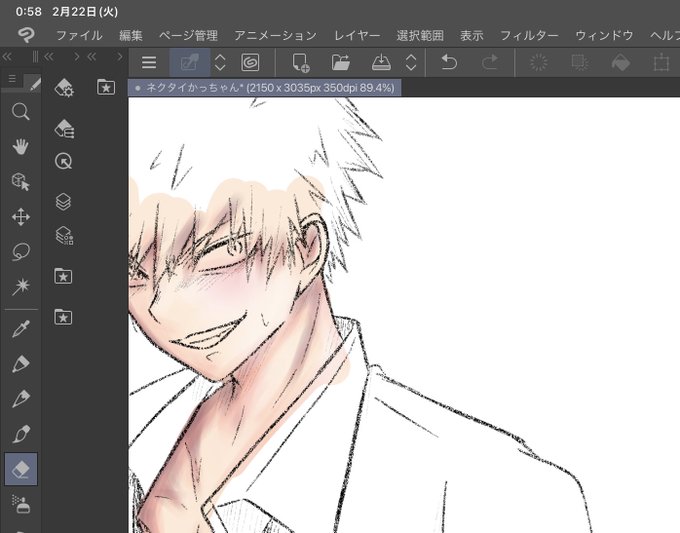Select the Eraser tool
This screenshot has width=680, height=533.
(21, 469)
